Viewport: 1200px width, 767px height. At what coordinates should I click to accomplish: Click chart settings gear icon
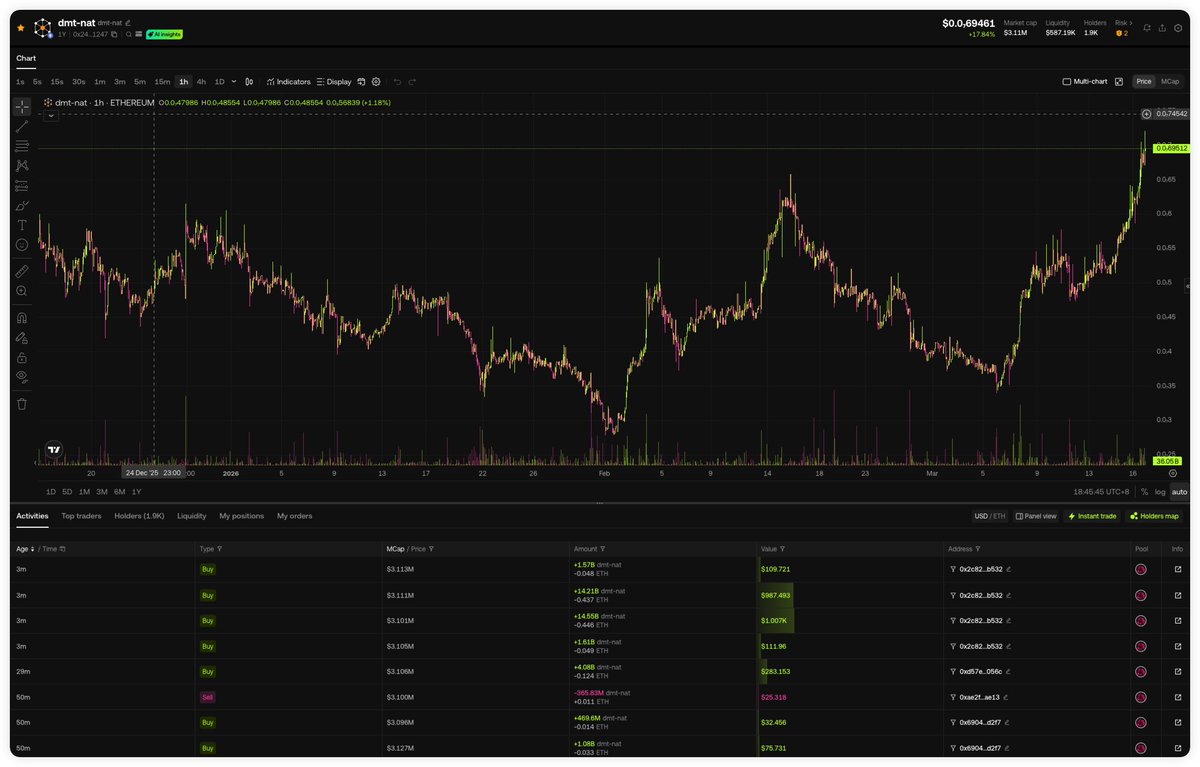[x=376, y=82]
